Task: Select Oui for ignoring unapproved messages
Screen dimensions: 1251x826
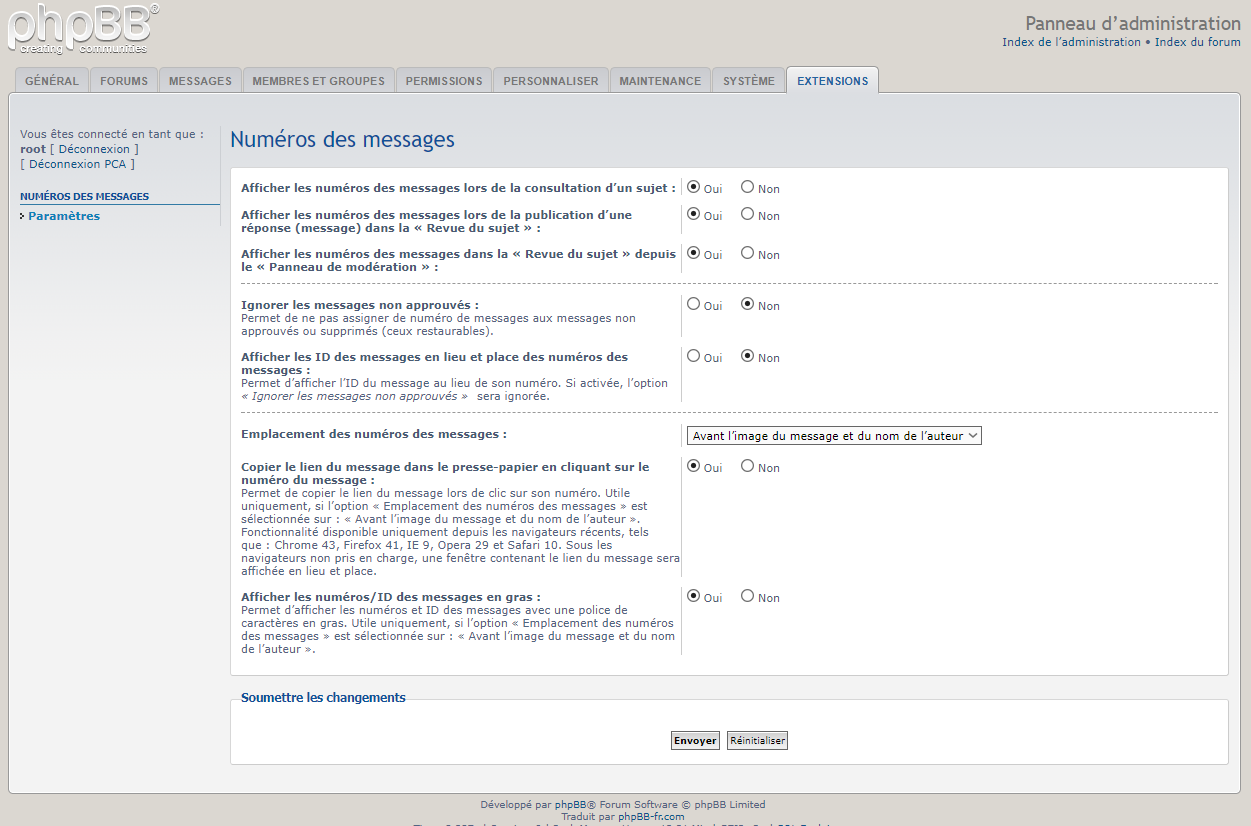Action: tap(693, 304)
